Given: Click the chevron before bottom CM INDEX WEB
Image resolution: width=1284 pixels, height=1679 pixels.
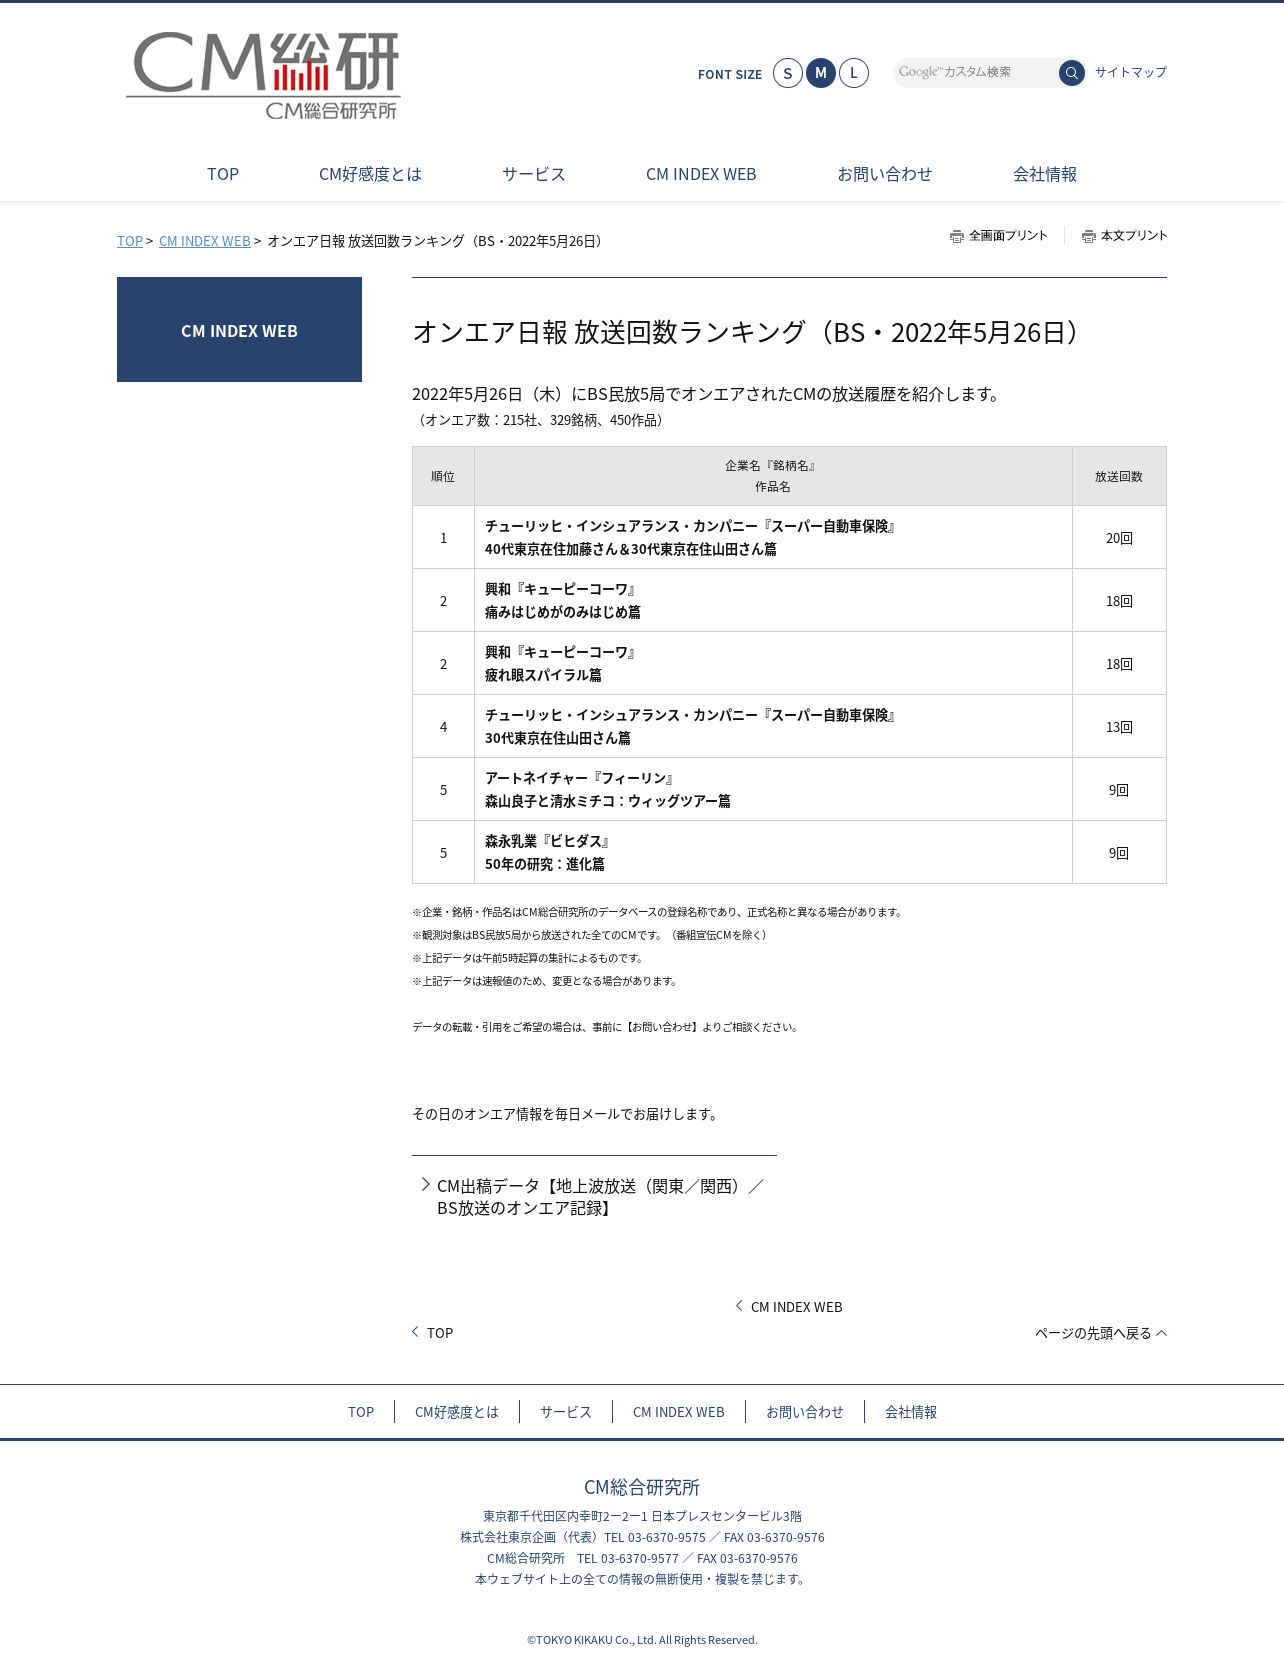Looking at the screenshot, I should click(739, 1305).
